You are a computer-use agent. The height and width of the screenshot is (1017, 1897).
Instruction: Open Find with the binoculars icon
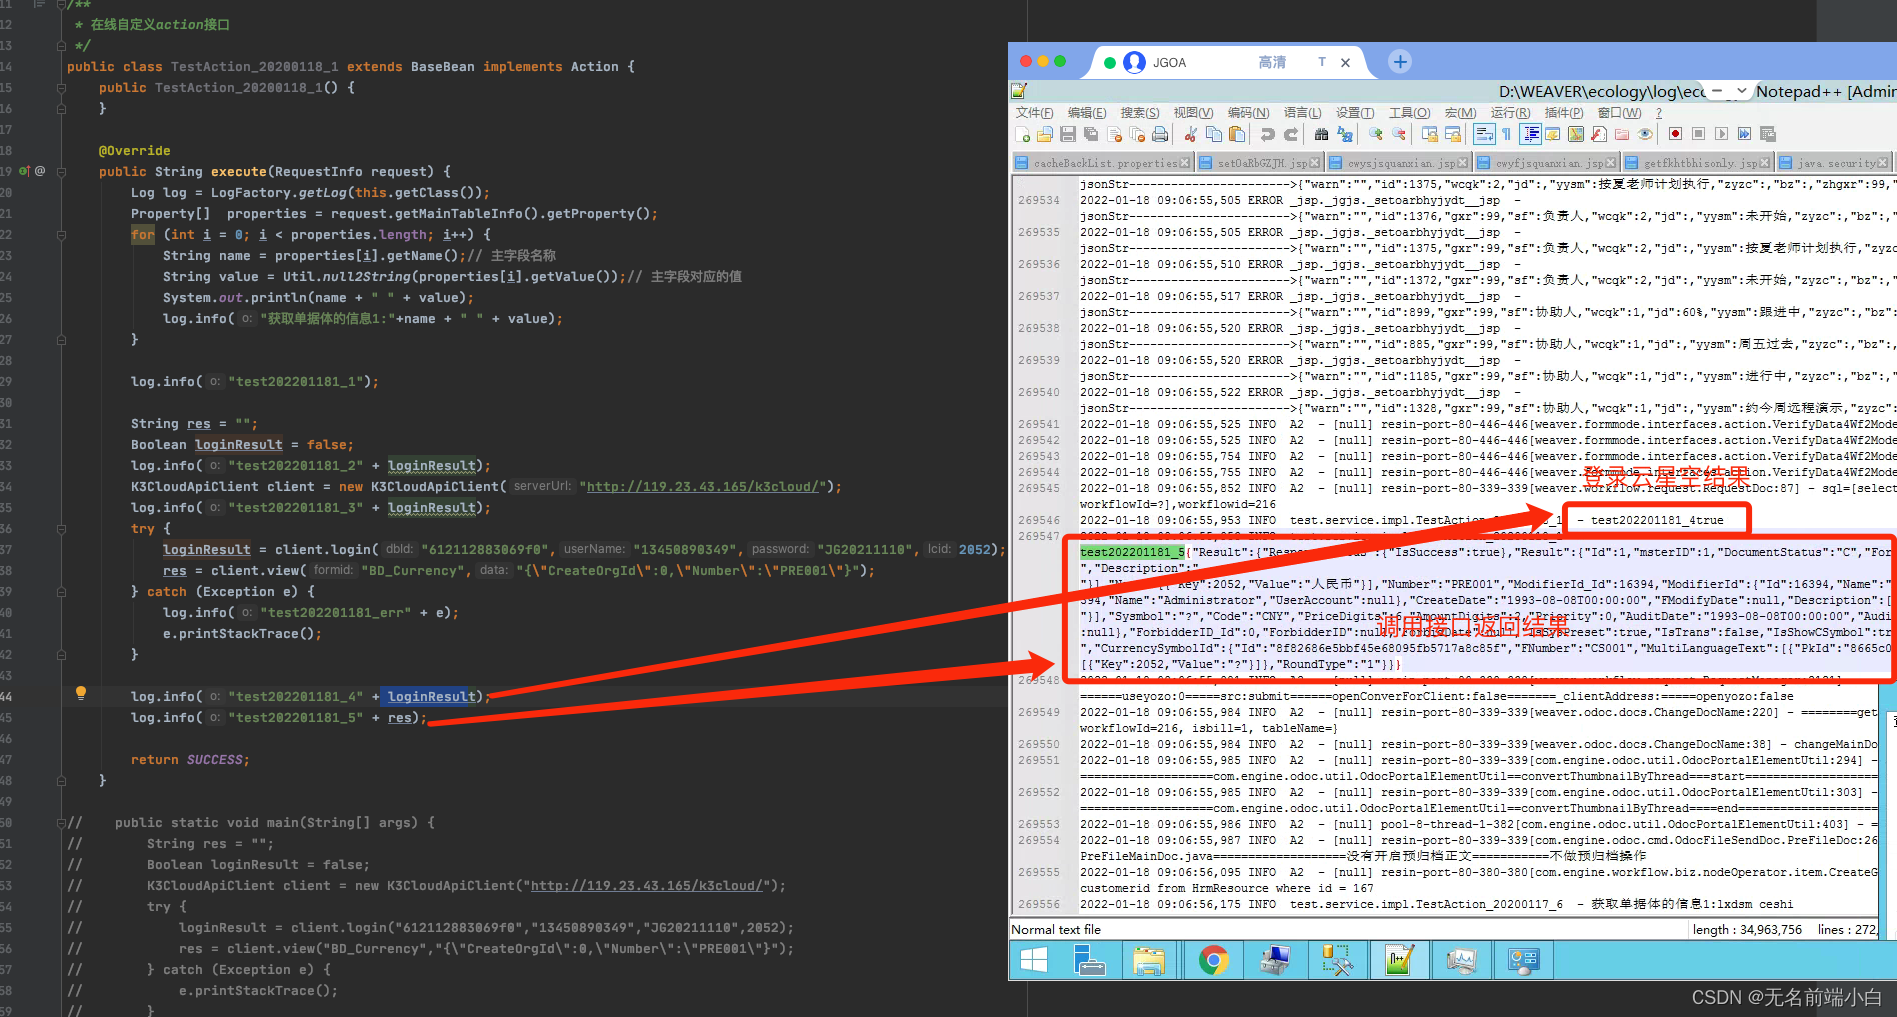[x=1321, y=134]
